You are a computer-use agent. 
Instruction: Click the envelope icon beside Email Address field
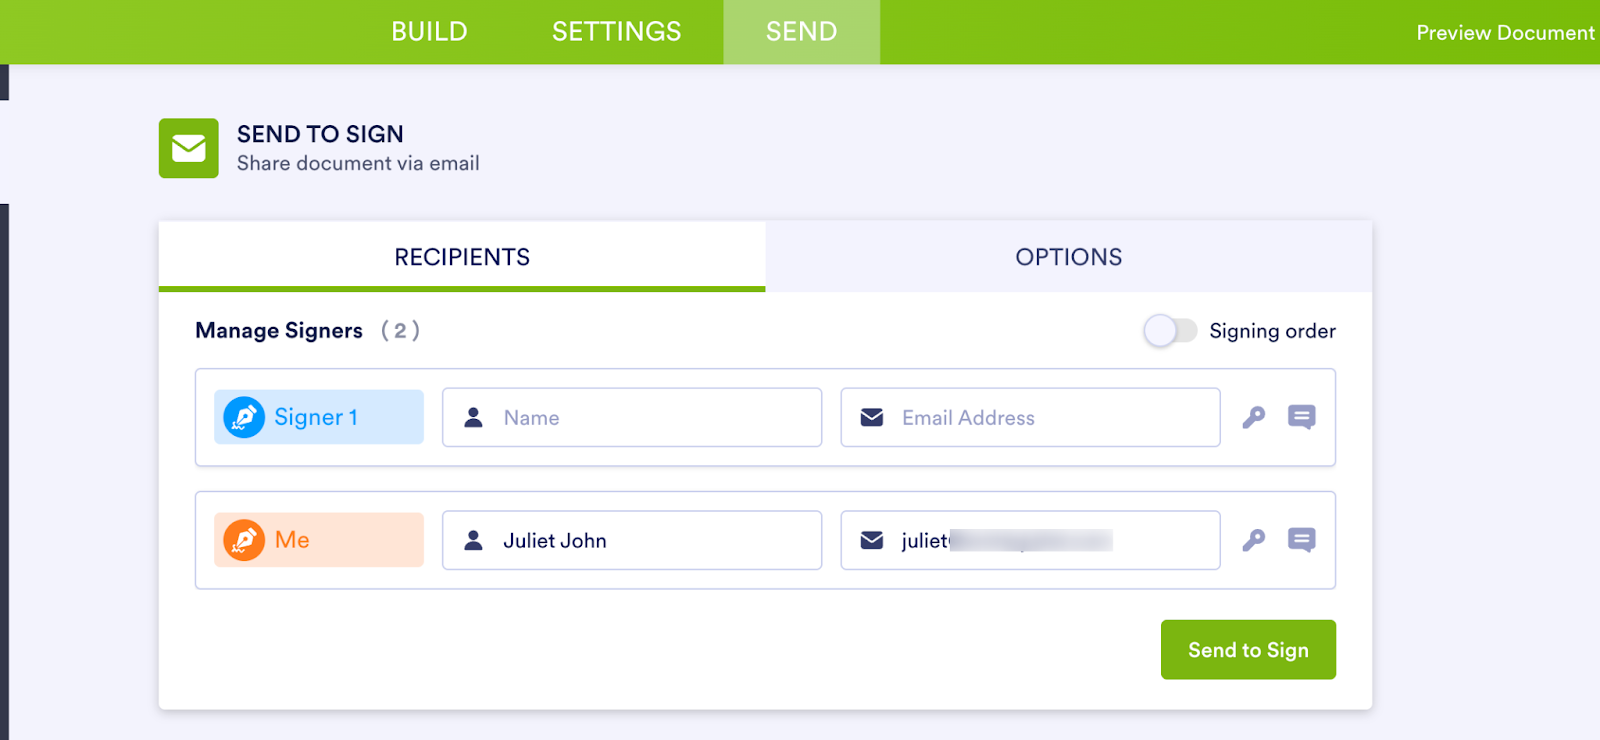point(871,417)
